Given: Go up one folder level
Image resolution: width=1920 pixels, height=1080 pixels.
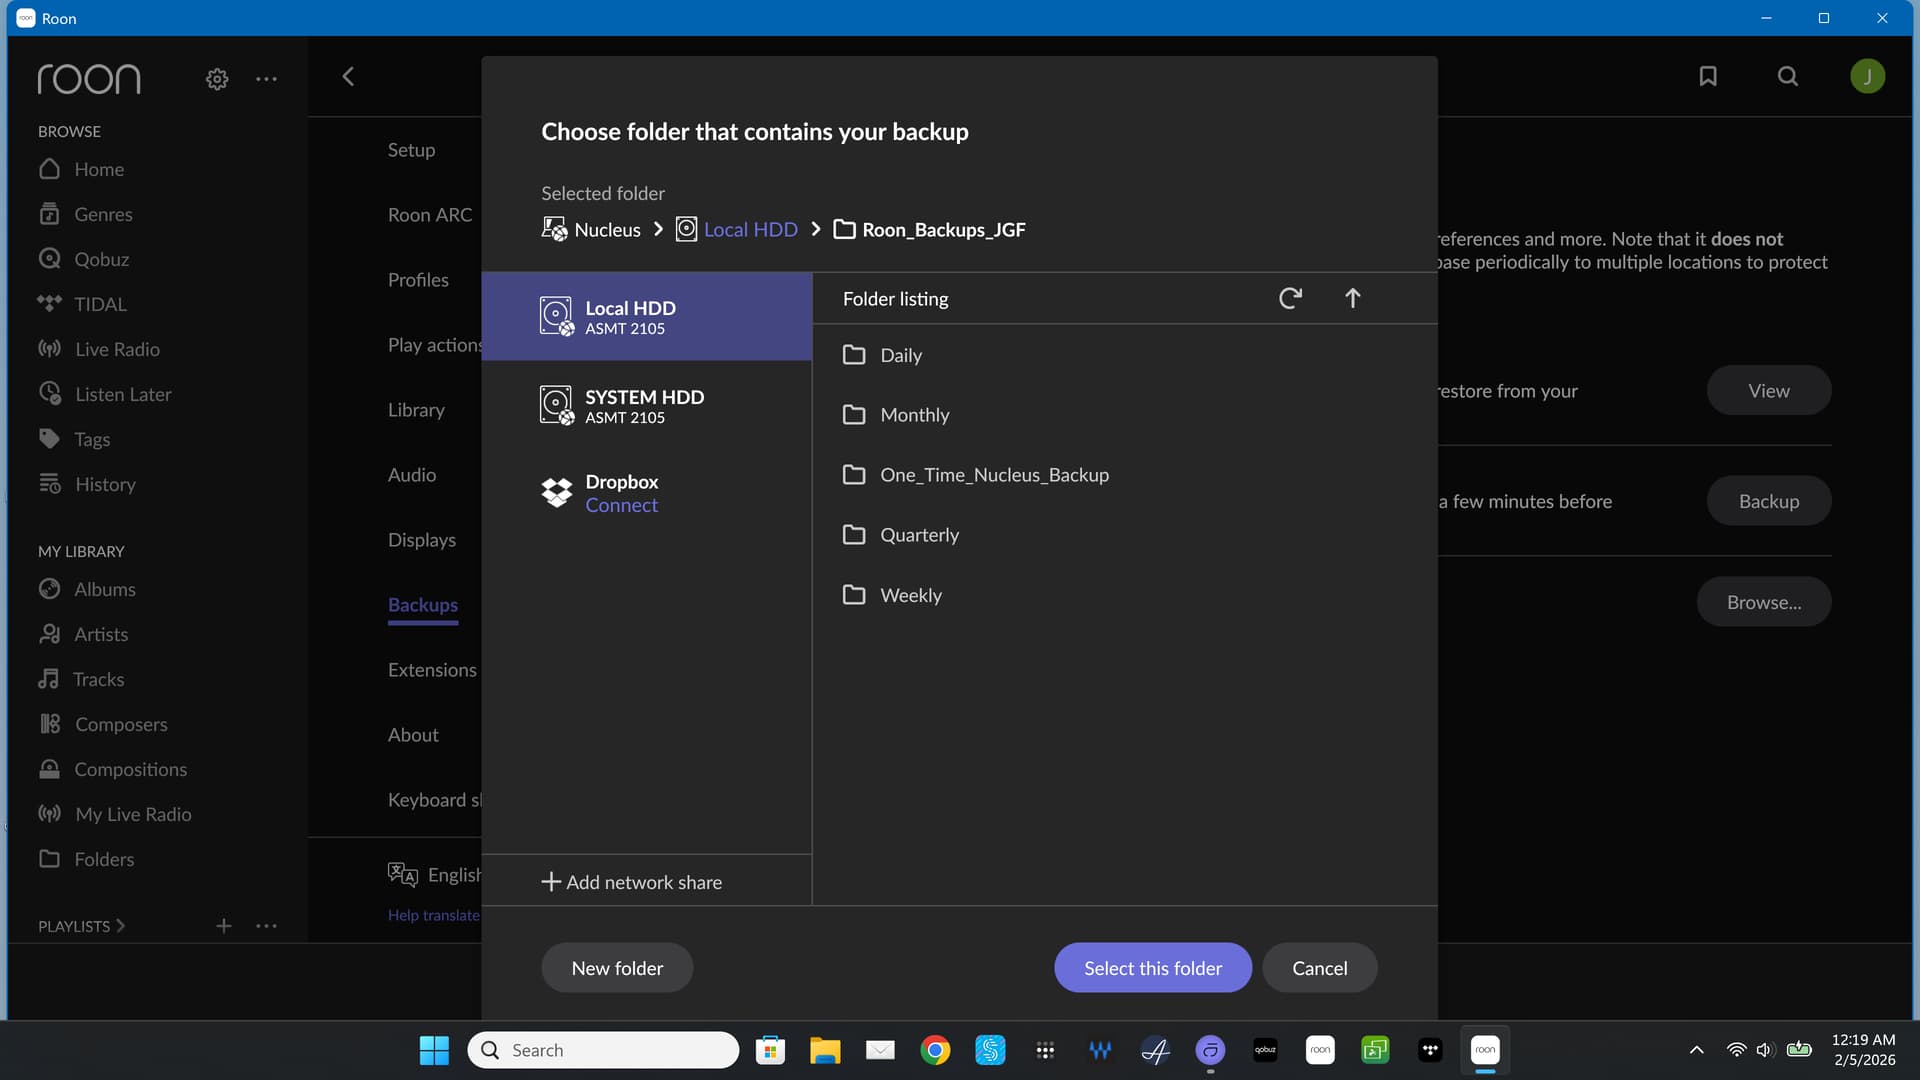Looking at the screenshot, I should 1352,298.
